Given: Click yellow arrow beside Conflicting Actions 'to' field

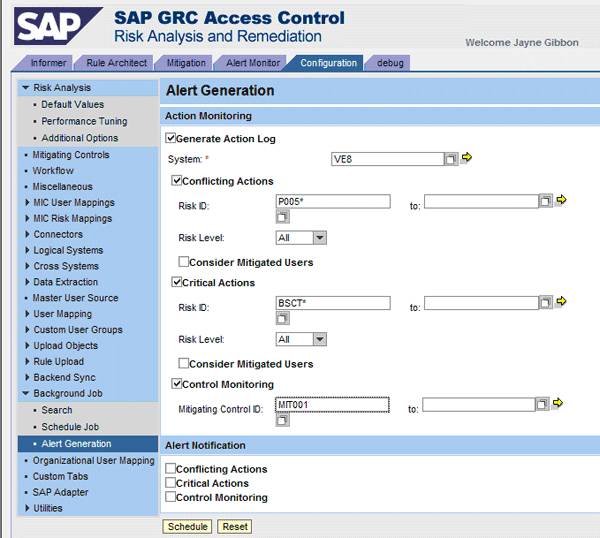Looking at the screenshot, I should tap(561, 200).
